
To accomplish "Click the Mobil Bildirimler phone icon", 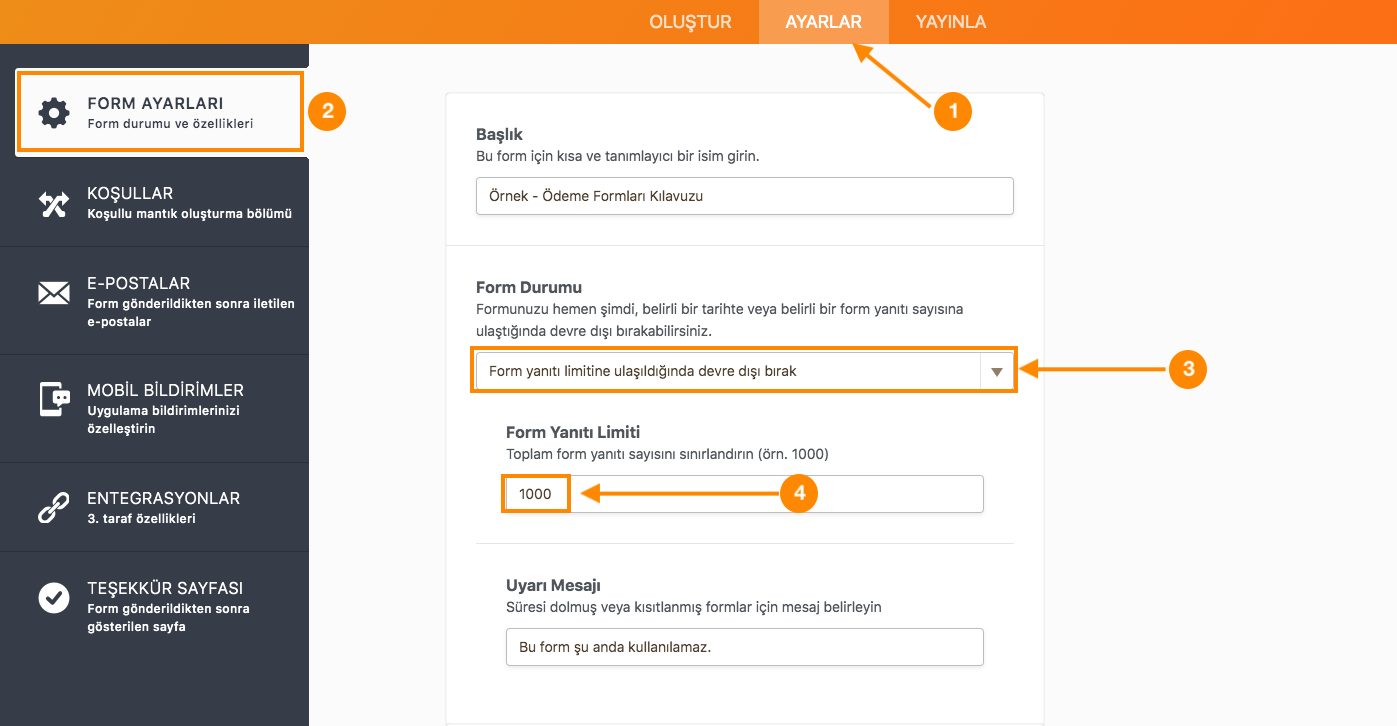I will [53, 399].
